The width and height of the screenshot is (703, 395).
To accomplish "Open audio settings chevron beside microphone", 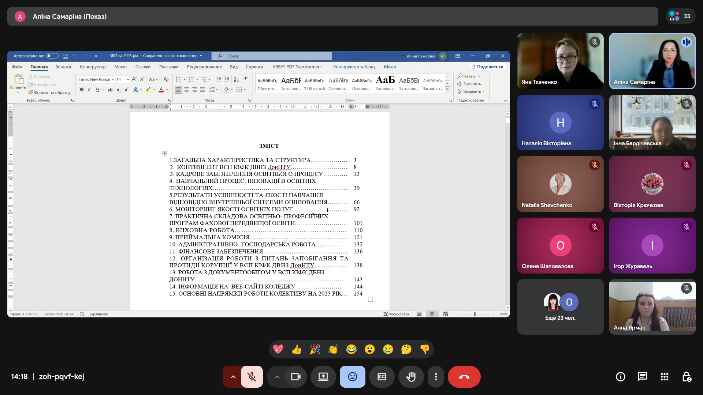I will pyautogui.click(x=232, y=377).
